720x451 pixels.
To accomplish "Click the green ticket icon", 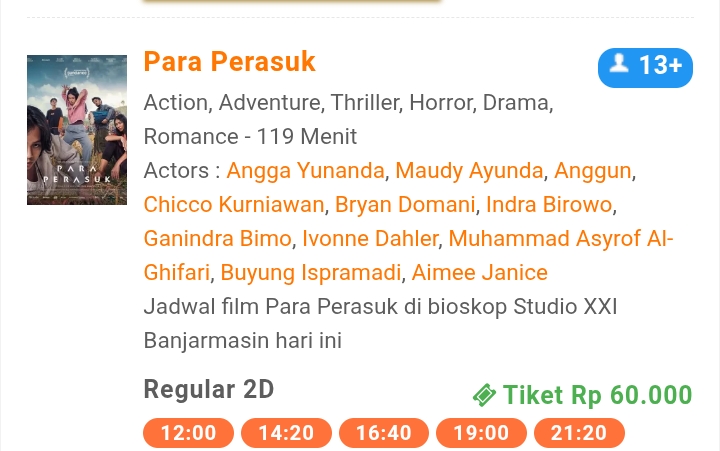I will point(484,396).
